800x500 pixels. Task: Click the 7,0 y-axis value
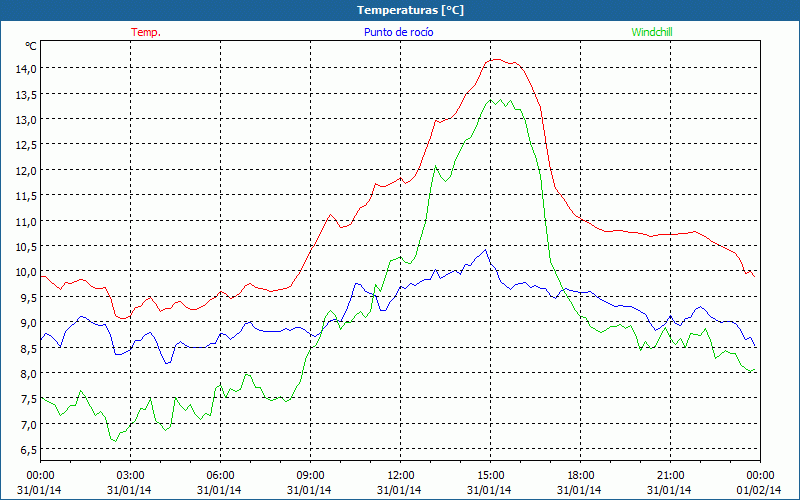coord(28,424)
